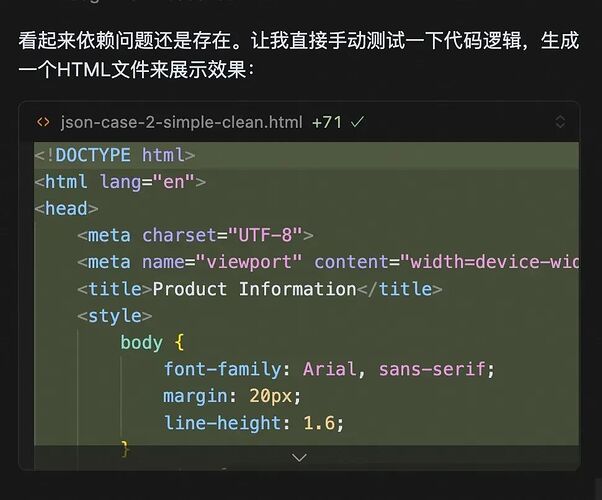Click the body { selector line
Viewport: 602px width, 500px height.
click(x=152, y=343)
